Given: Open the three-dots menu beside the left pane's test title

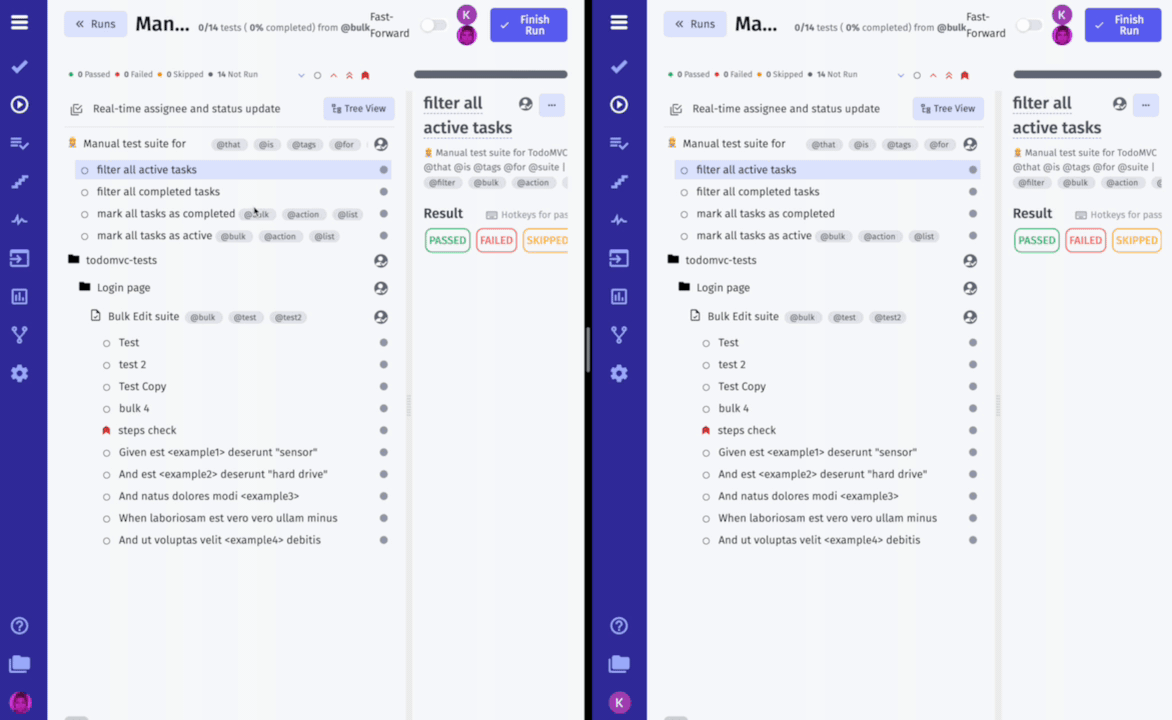Looking at the screenshot, I should pyautogui.click(x=552, y=105).
